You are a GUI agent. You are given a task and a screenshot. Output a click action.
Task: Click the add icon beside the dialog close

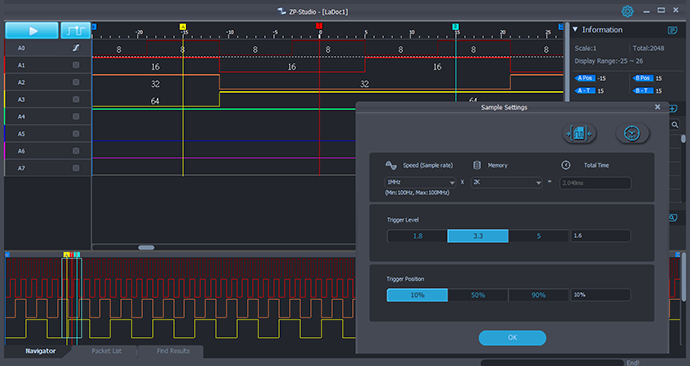[x=672, y=108]
